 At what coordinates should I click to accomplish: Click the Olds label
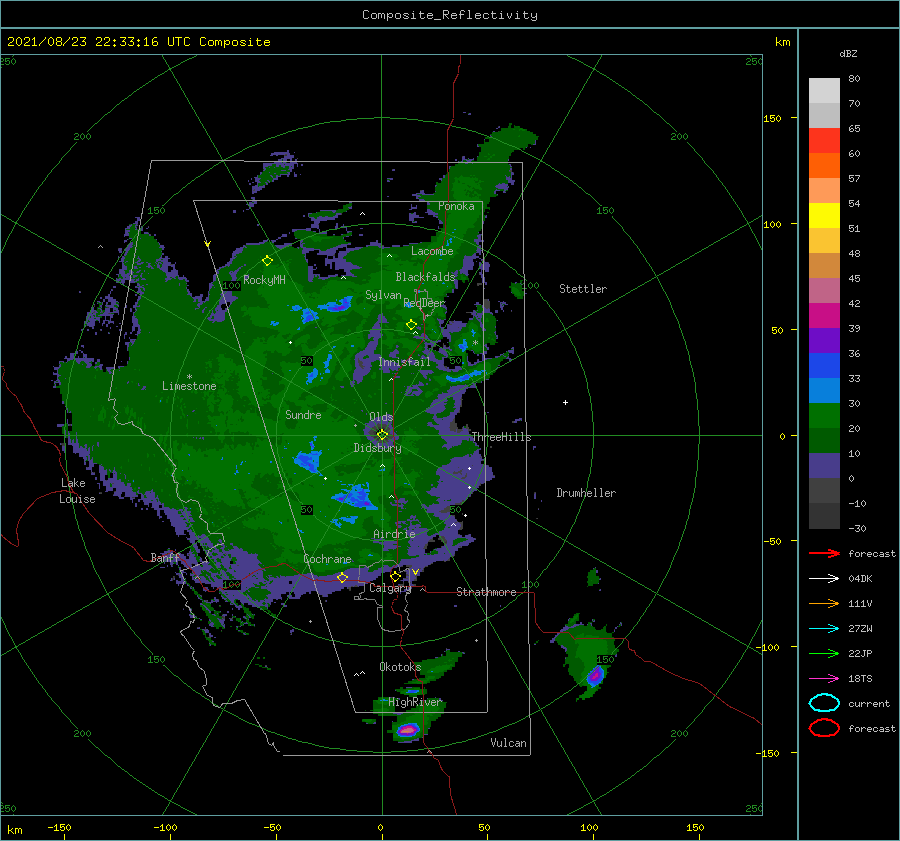381,417
